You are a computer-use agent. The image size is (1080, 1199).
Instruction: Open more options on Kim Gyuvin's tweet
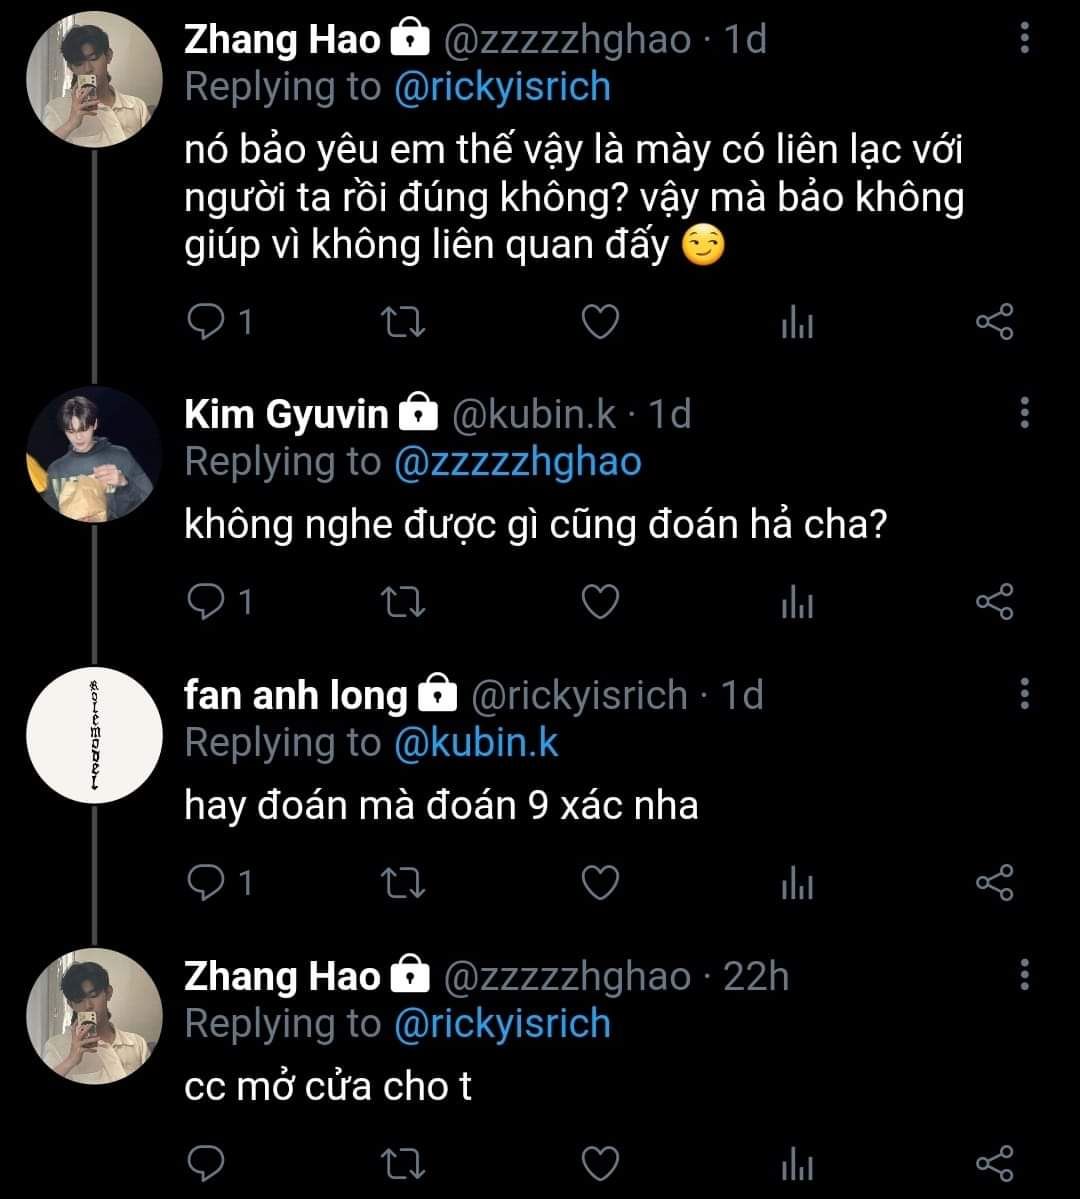coord(1024,413)
